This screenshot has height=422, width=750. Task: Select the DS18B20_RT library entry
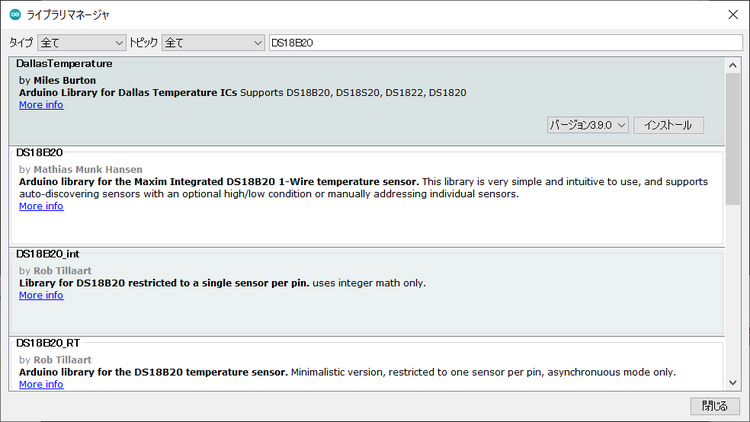(x=366, y=364)
